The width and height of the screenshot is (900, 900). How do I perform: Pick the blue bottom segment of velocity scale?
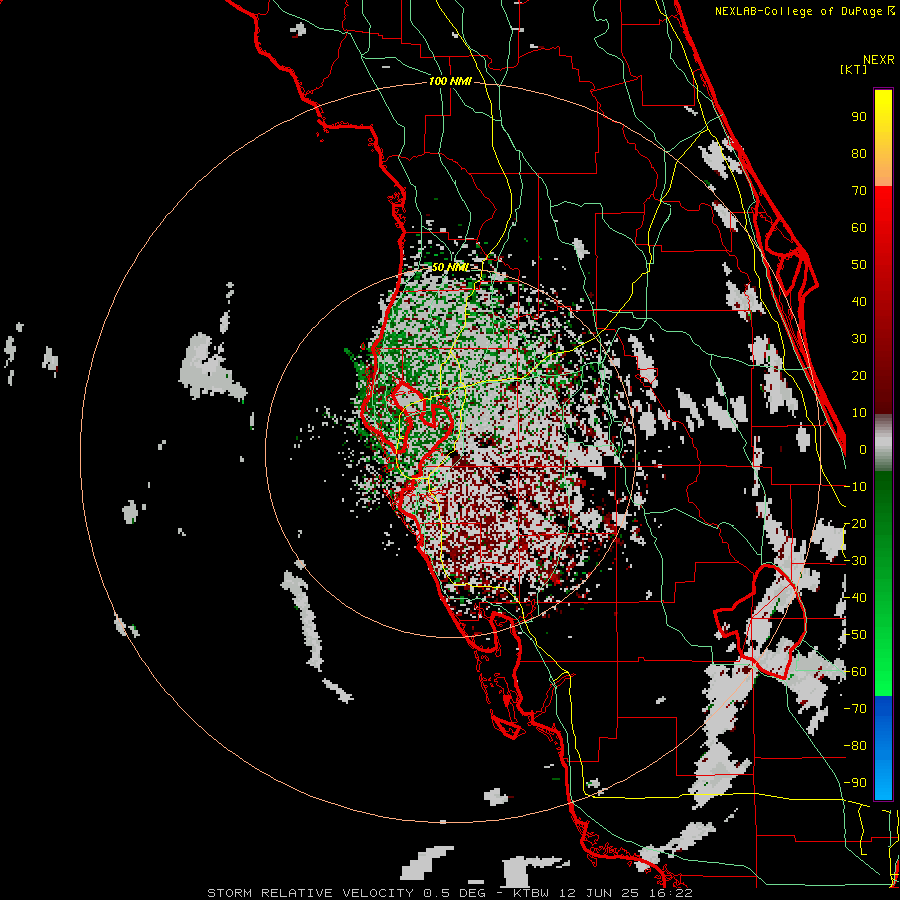[x=883, y=748]
